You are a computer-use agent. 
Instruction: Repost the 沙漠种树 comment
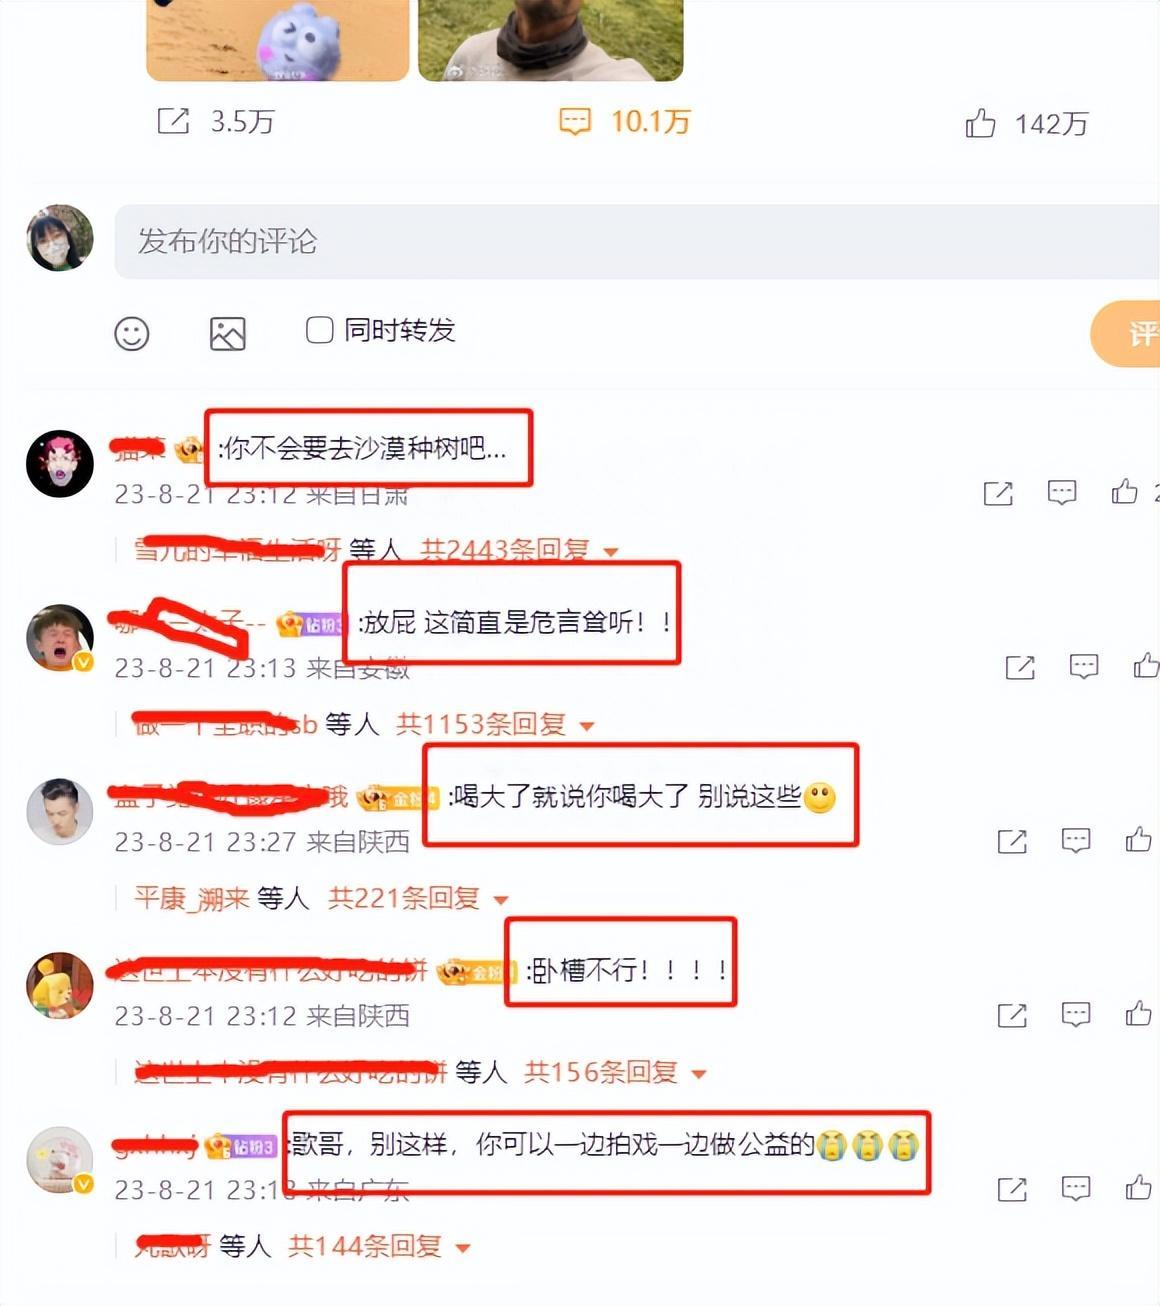[x=998, y=493]
